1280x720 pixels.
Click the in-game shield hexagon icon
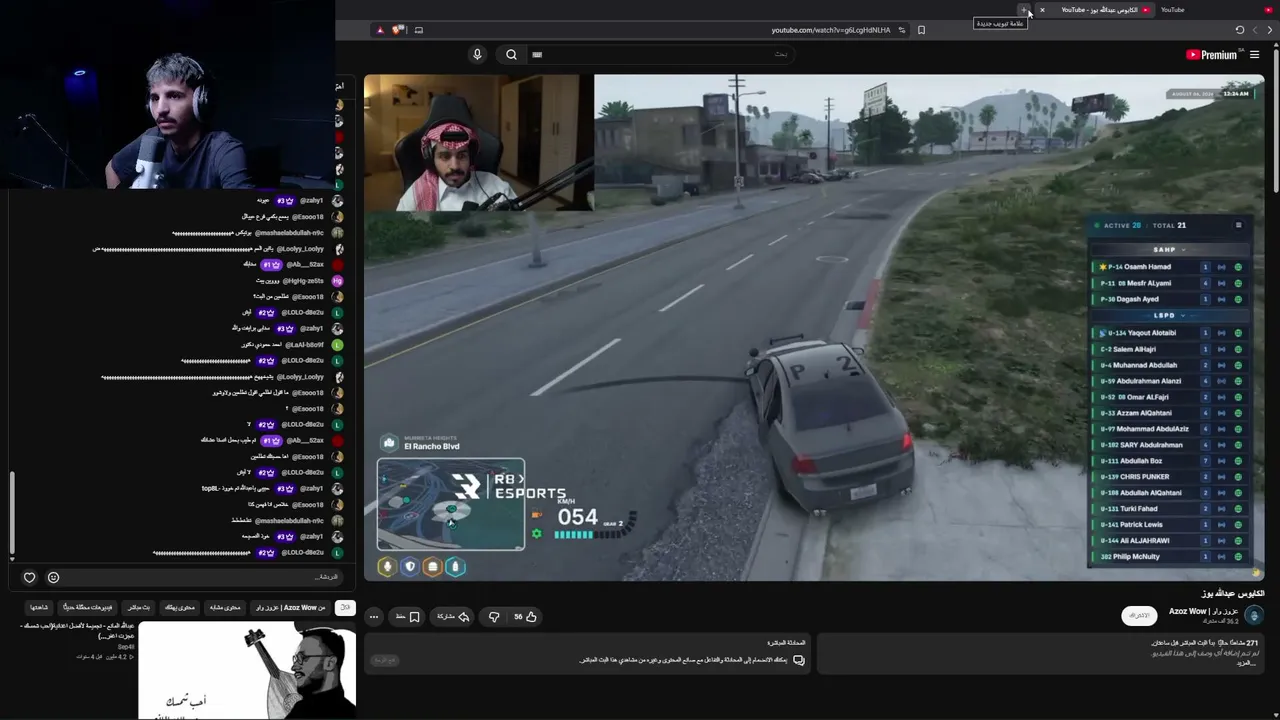410,567
